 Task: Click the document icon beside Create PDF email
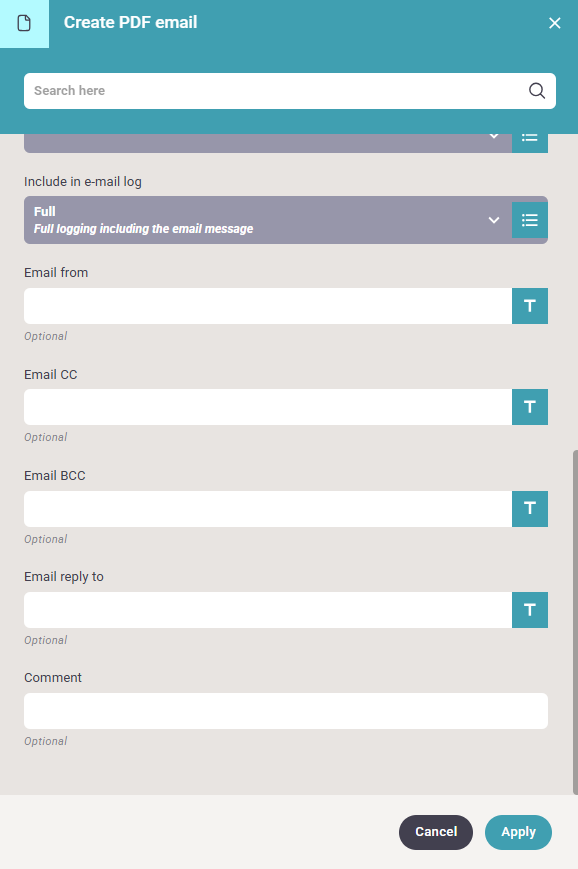[24, 23]
